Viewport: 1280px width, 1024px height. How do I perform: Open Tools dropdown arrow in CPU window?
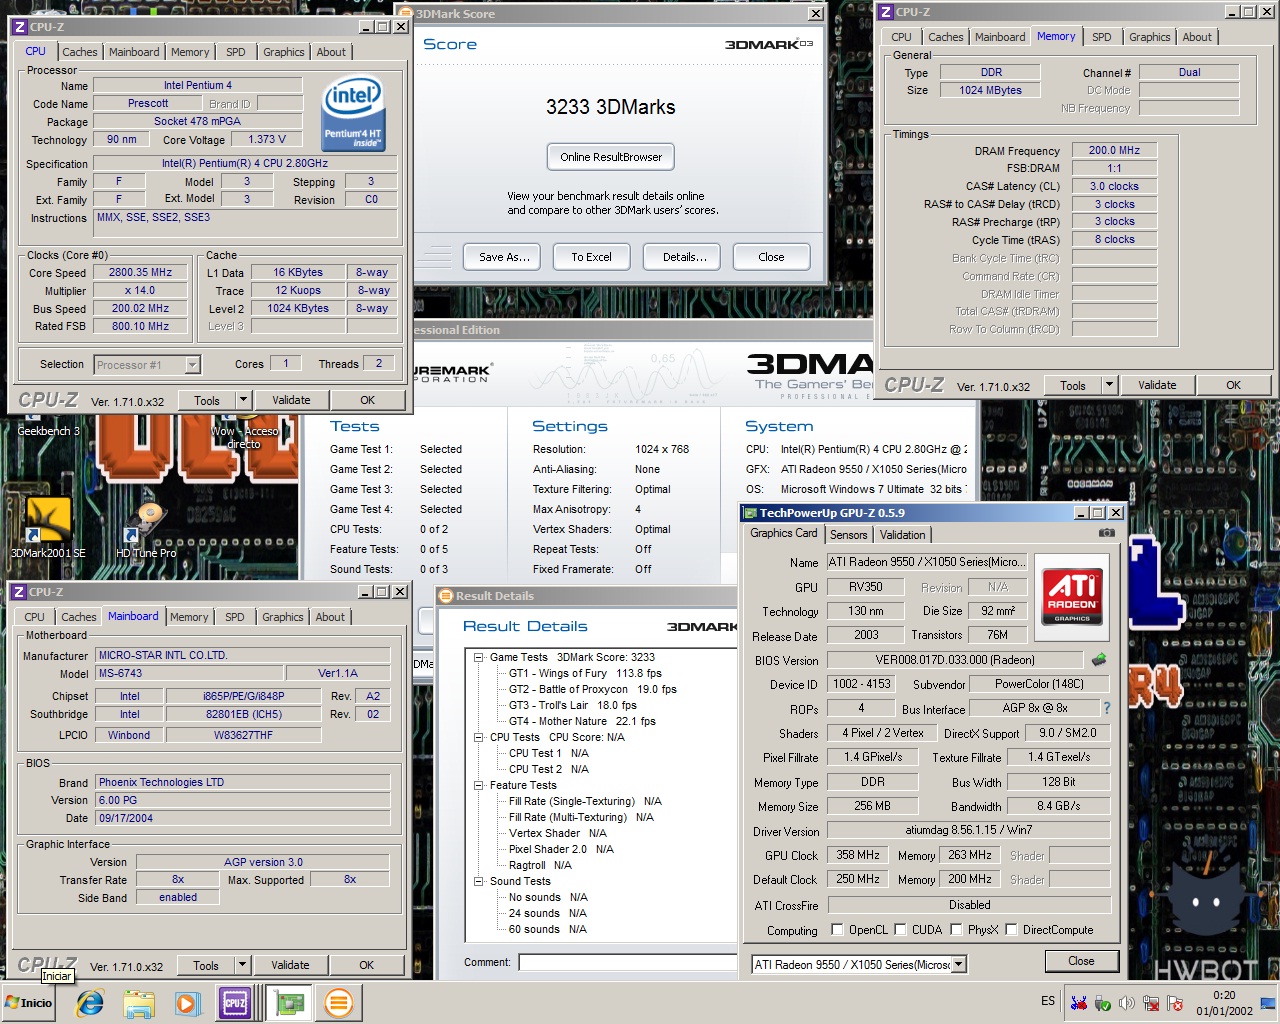click(242, 400)
